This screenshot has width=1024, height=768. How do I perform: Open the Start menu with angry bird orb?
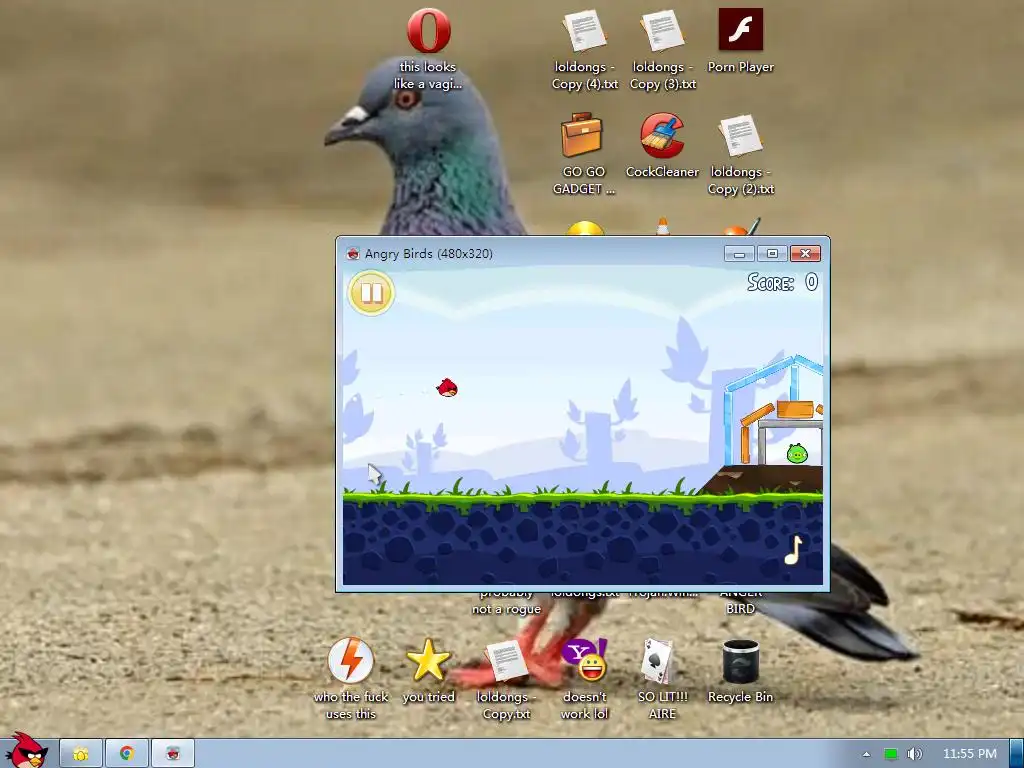tap(26, 751)
